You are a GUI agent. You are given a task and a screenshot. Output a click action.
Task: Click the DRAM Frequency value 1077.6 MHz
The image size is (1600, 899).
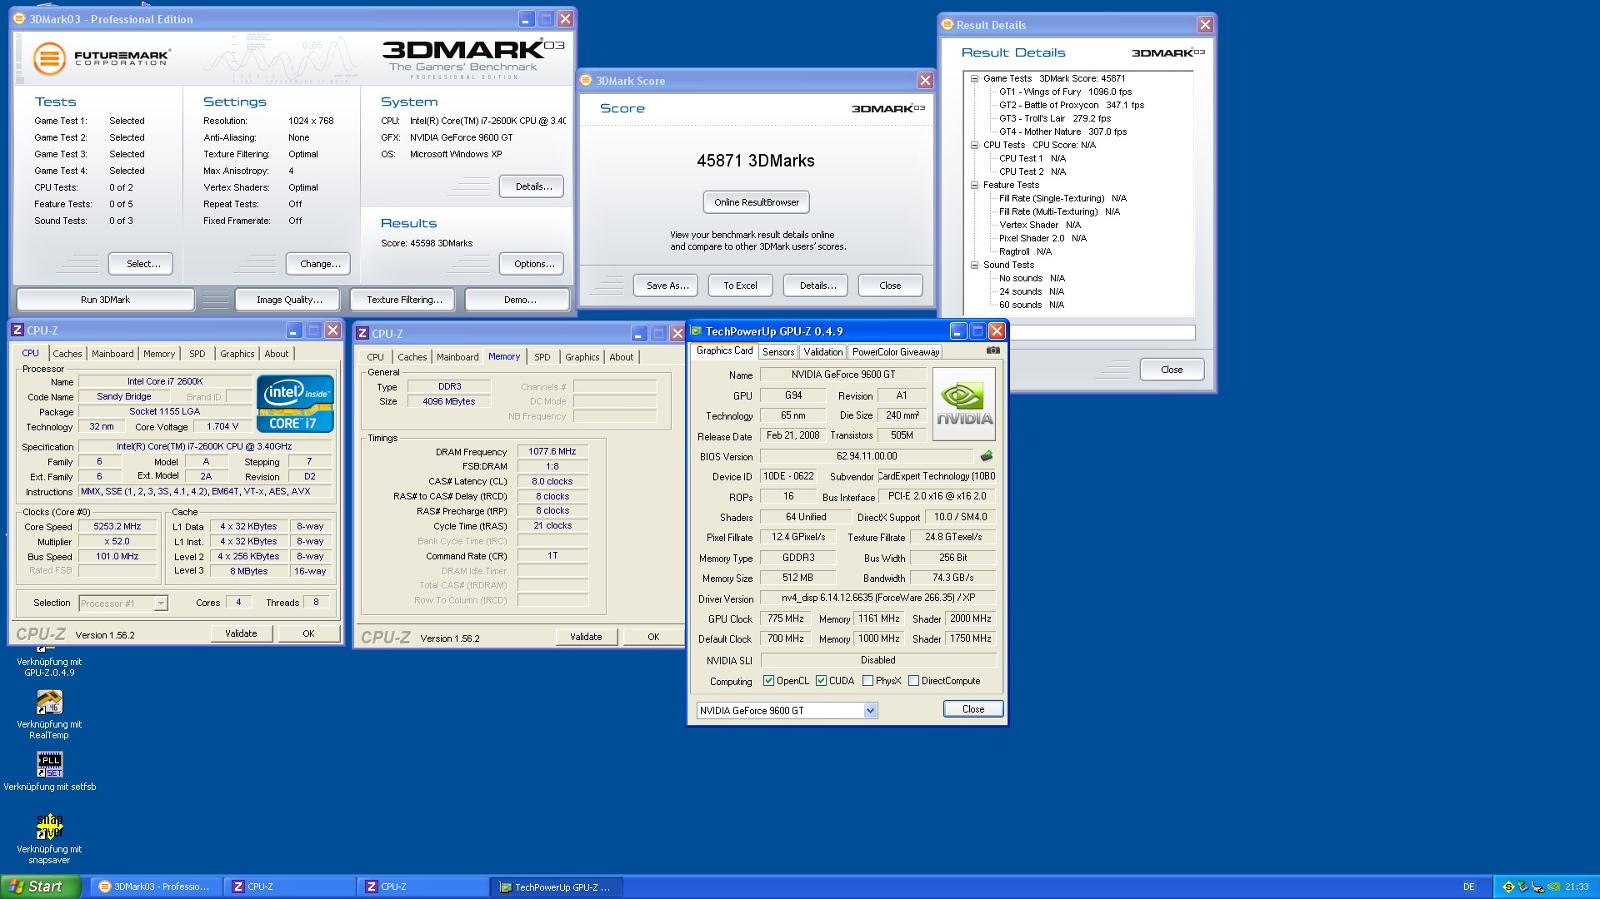click(552, 452)
